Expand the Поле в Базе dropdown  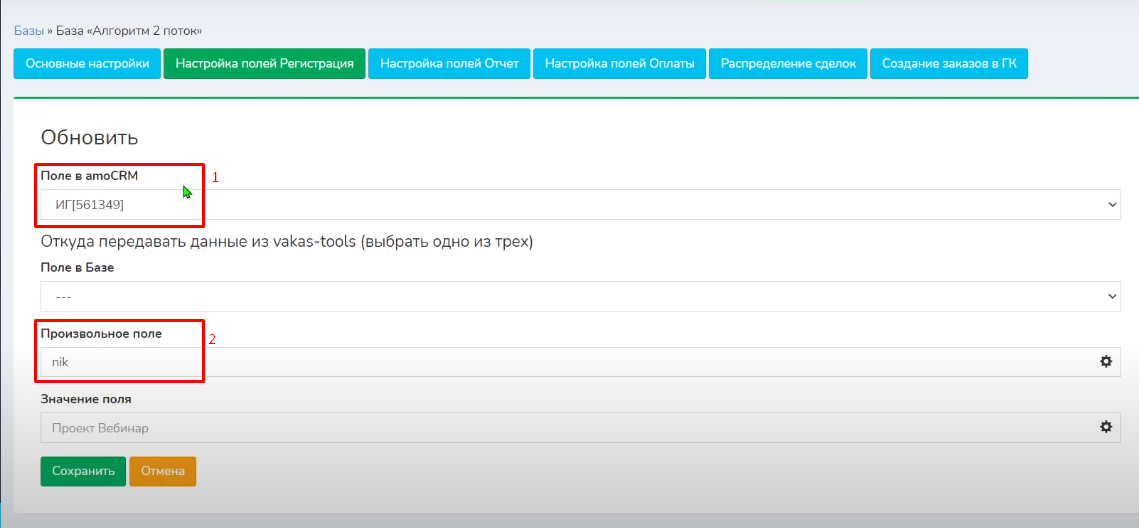[x=580, y=296]
